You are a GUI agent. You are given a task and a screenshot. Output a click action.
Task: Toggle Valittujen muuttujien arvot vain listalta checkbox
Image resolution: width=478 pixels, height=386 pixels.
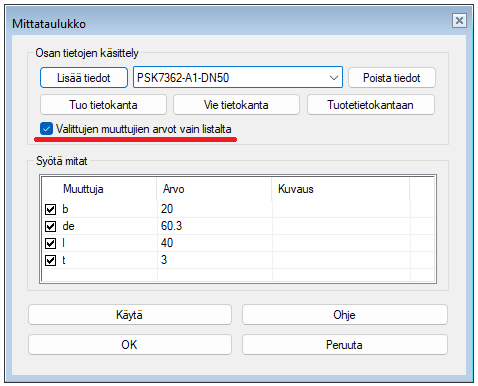pyautogui.click(x=46, y=129)
